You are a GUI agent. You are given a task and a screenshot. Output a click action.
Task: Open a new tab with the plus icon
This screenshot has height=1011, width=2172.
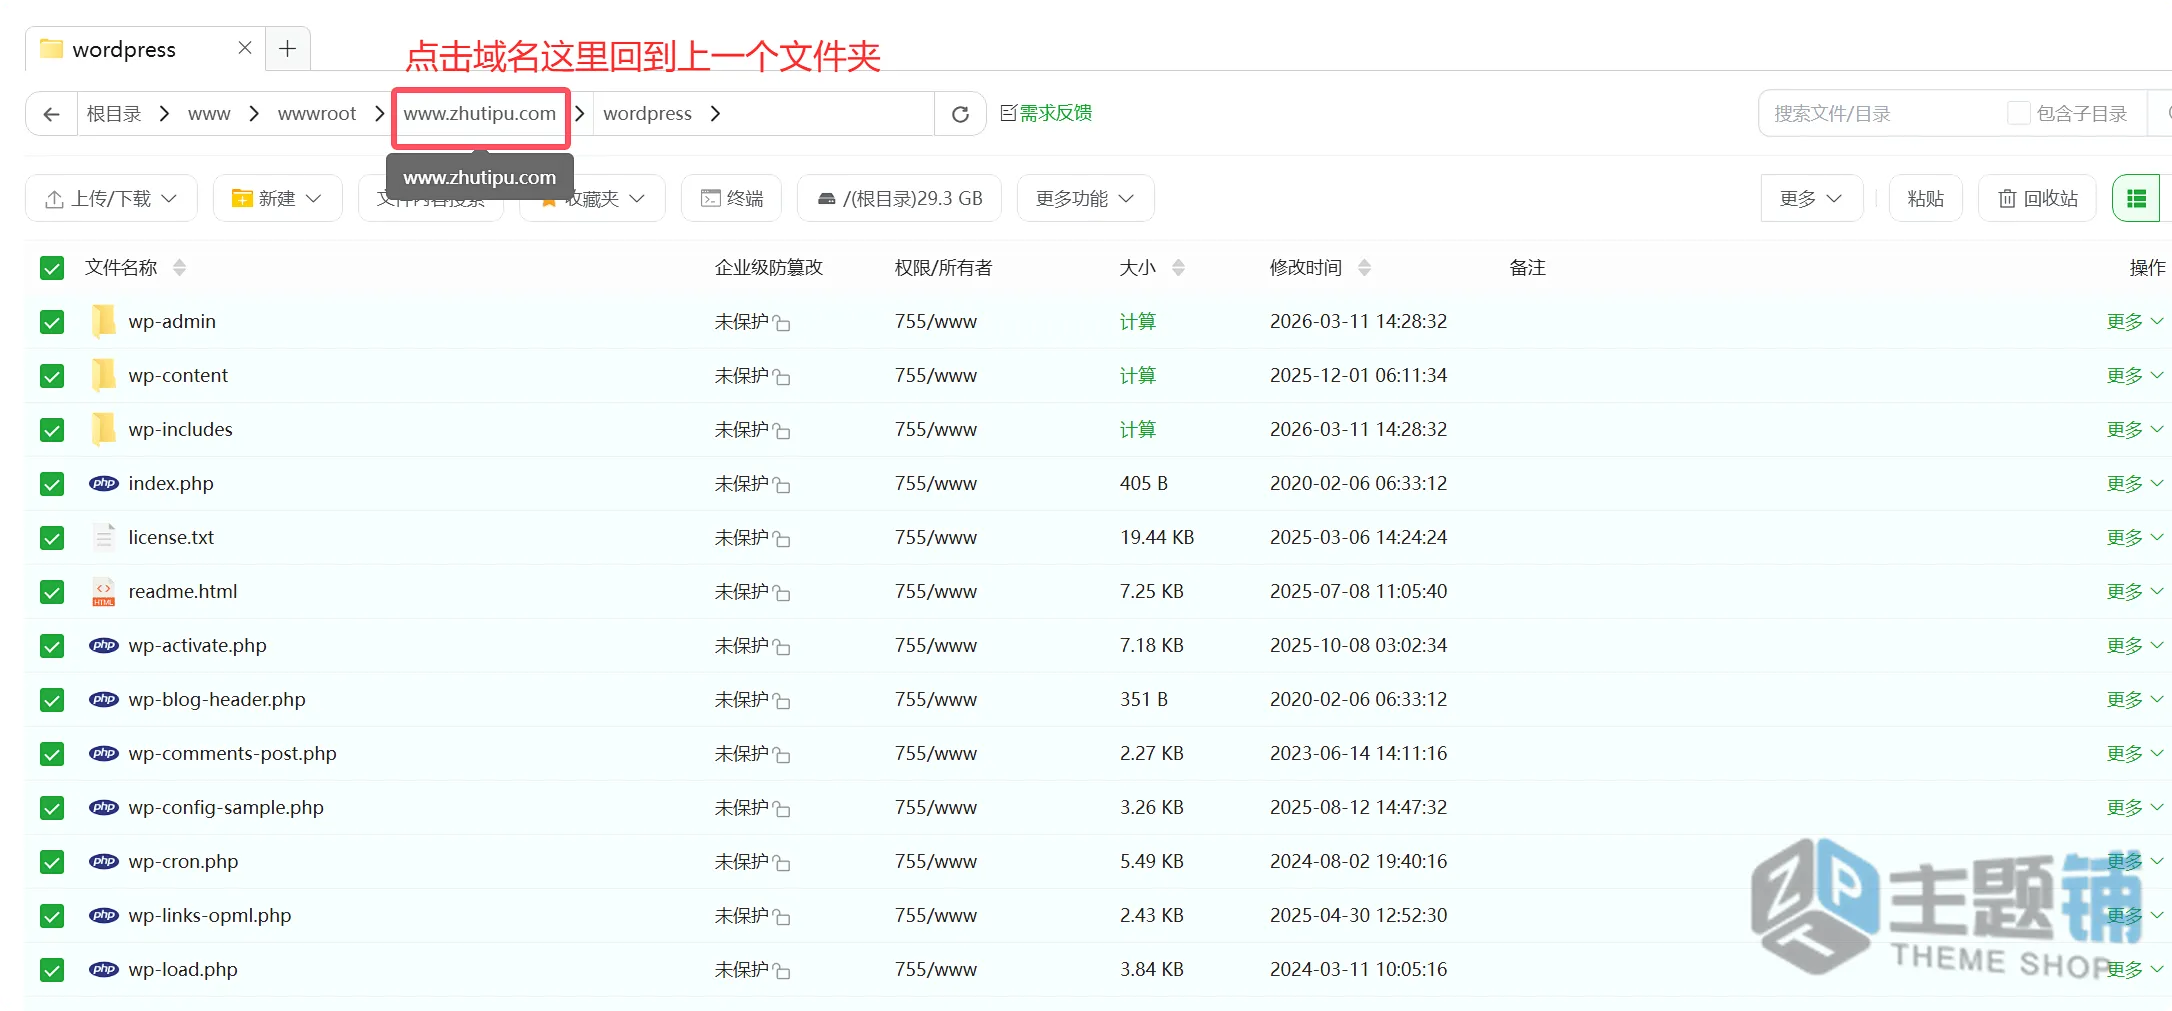click(x=287, y=48)
